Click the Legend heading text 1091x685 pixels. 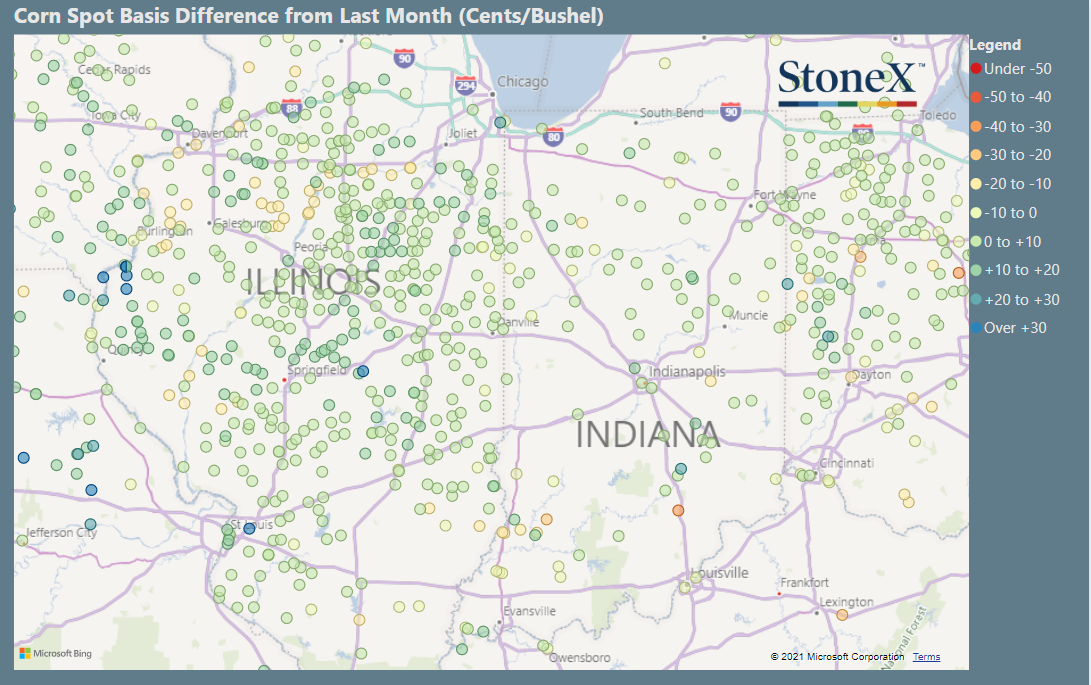[995, 45]
